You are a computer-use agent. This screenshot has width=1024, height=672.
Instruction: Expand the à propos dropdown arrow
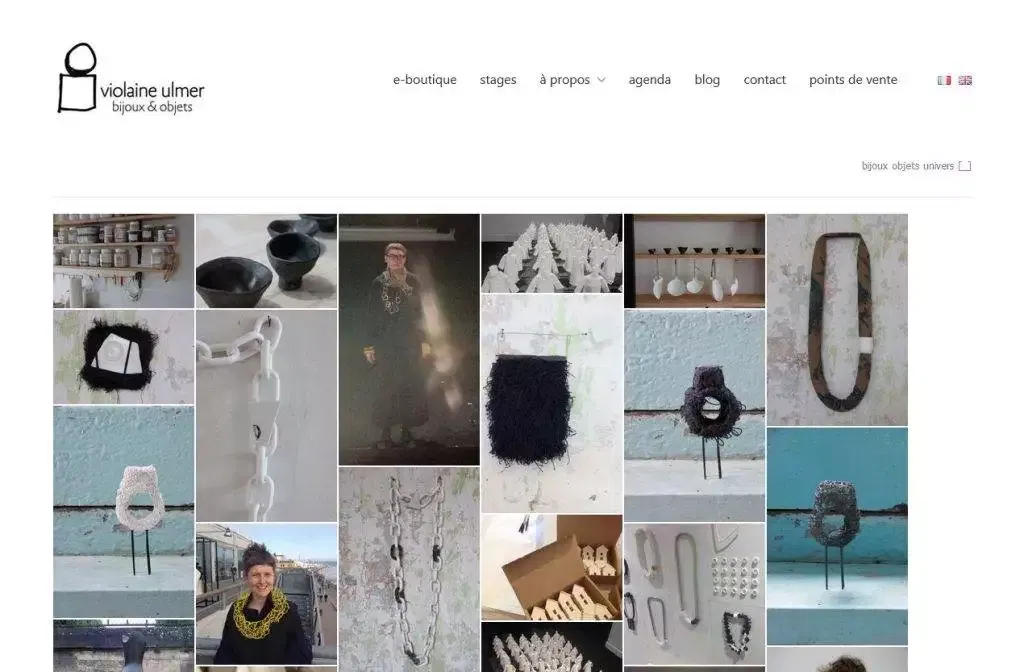[x=602, y=80]
